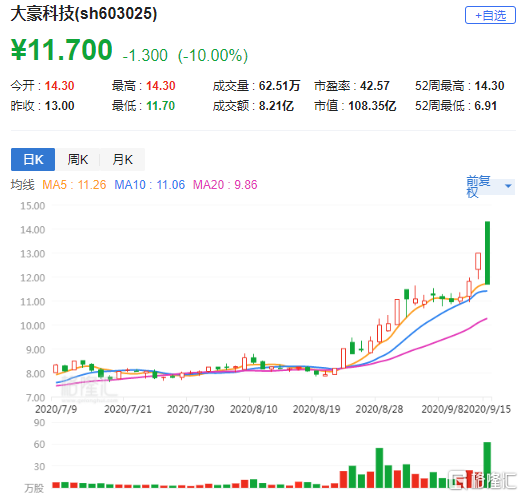The width and height of the screenshot is (523, 497).
Task: Switch to the 日K daily chart tab
Action: (x=33, y=159)
